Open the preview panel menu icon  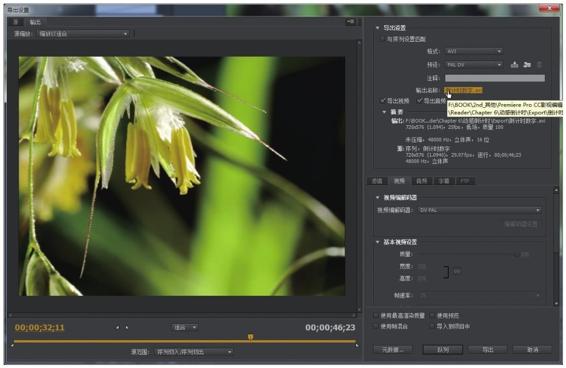point(351,22)
